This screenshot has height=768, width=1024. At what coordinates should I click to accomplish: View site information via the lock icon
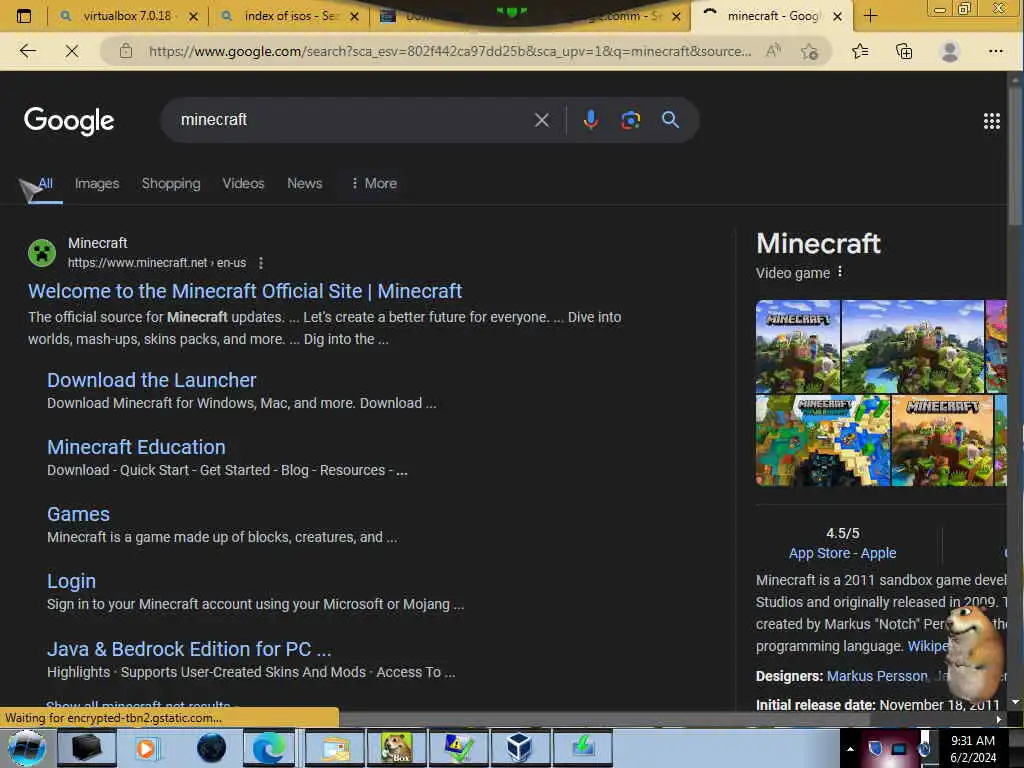126,51
